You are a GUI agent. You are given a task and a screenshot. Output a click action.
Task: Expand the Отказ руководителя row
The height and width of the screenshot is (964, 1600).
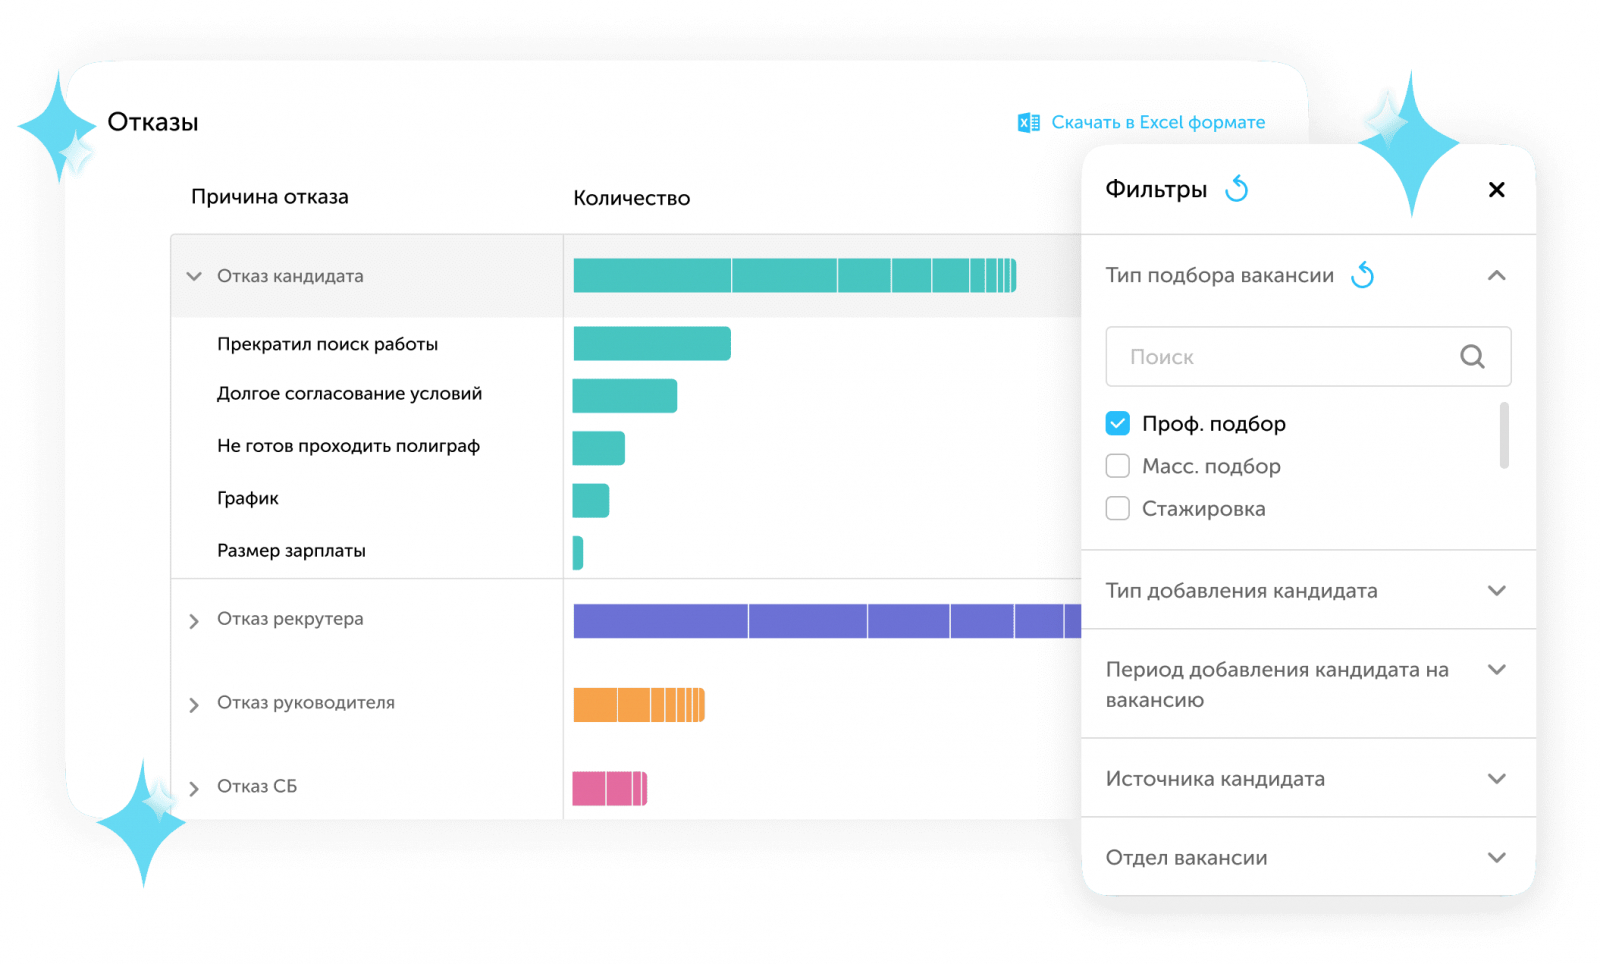click(194, 705)
